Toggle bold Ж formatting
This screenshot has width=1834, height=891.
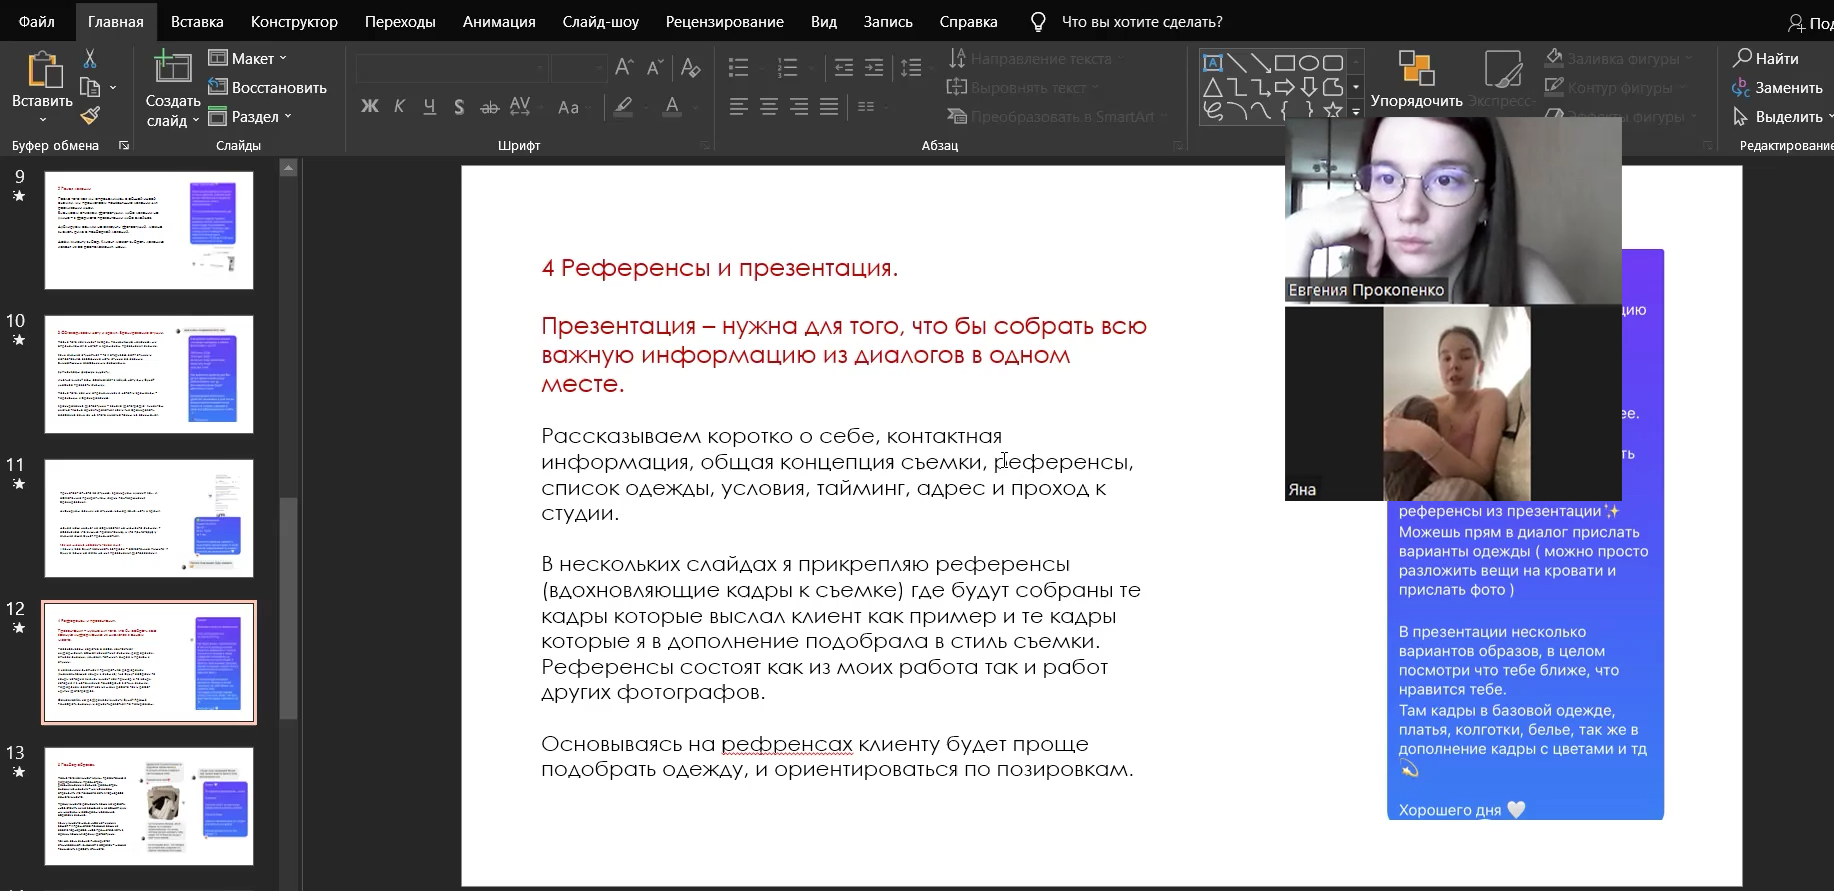(369, 106)
